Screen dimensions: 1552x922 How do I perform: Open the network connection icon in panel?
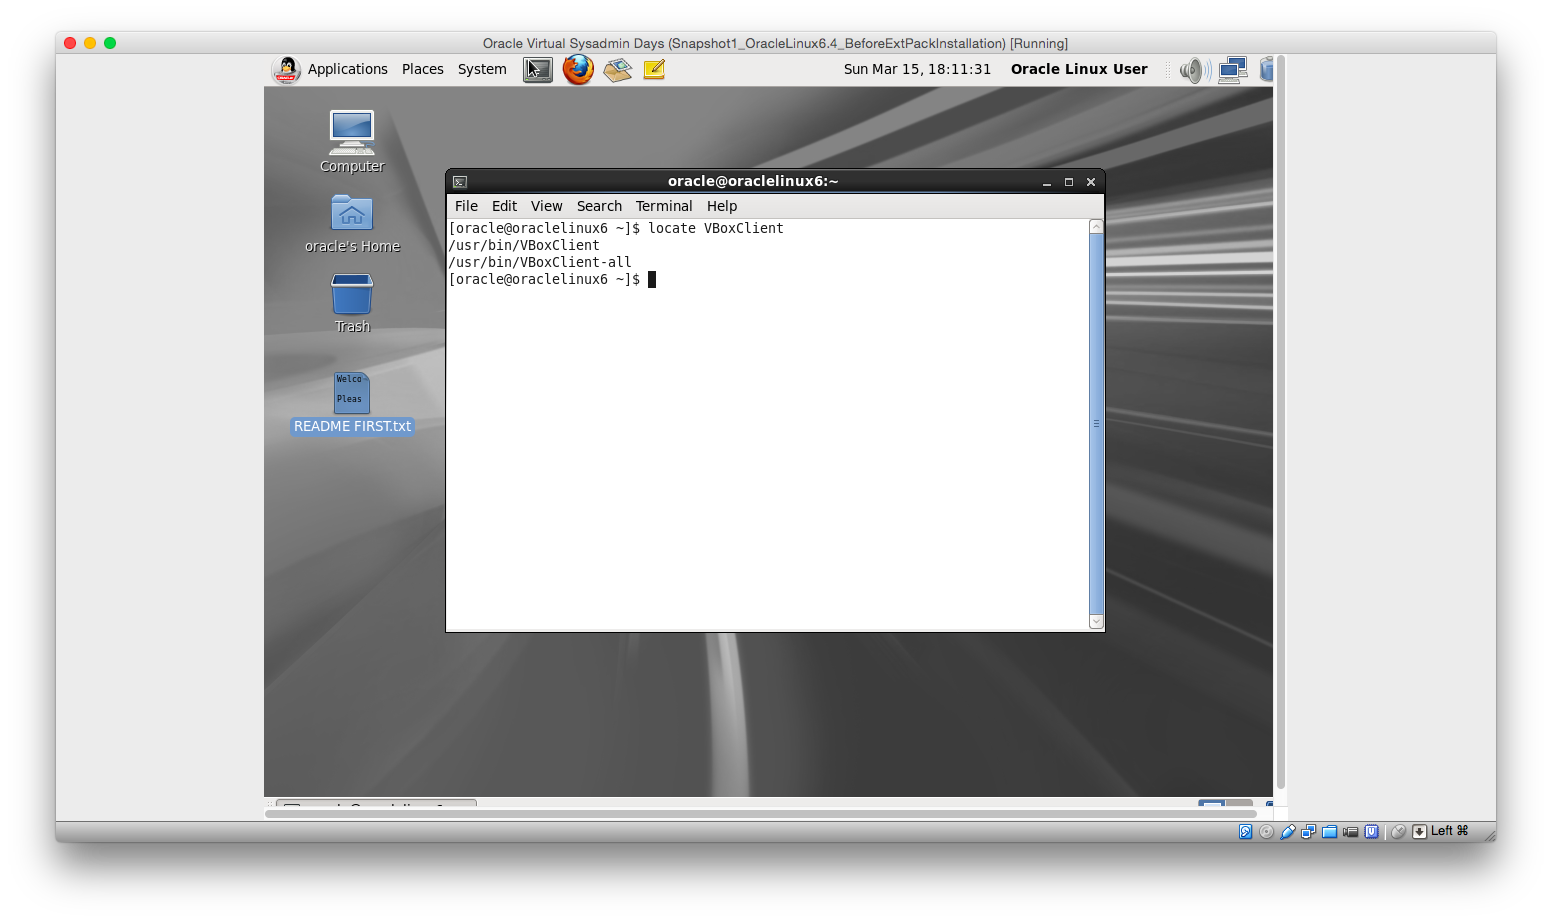pyautogui.click(x=1233, y=70)
